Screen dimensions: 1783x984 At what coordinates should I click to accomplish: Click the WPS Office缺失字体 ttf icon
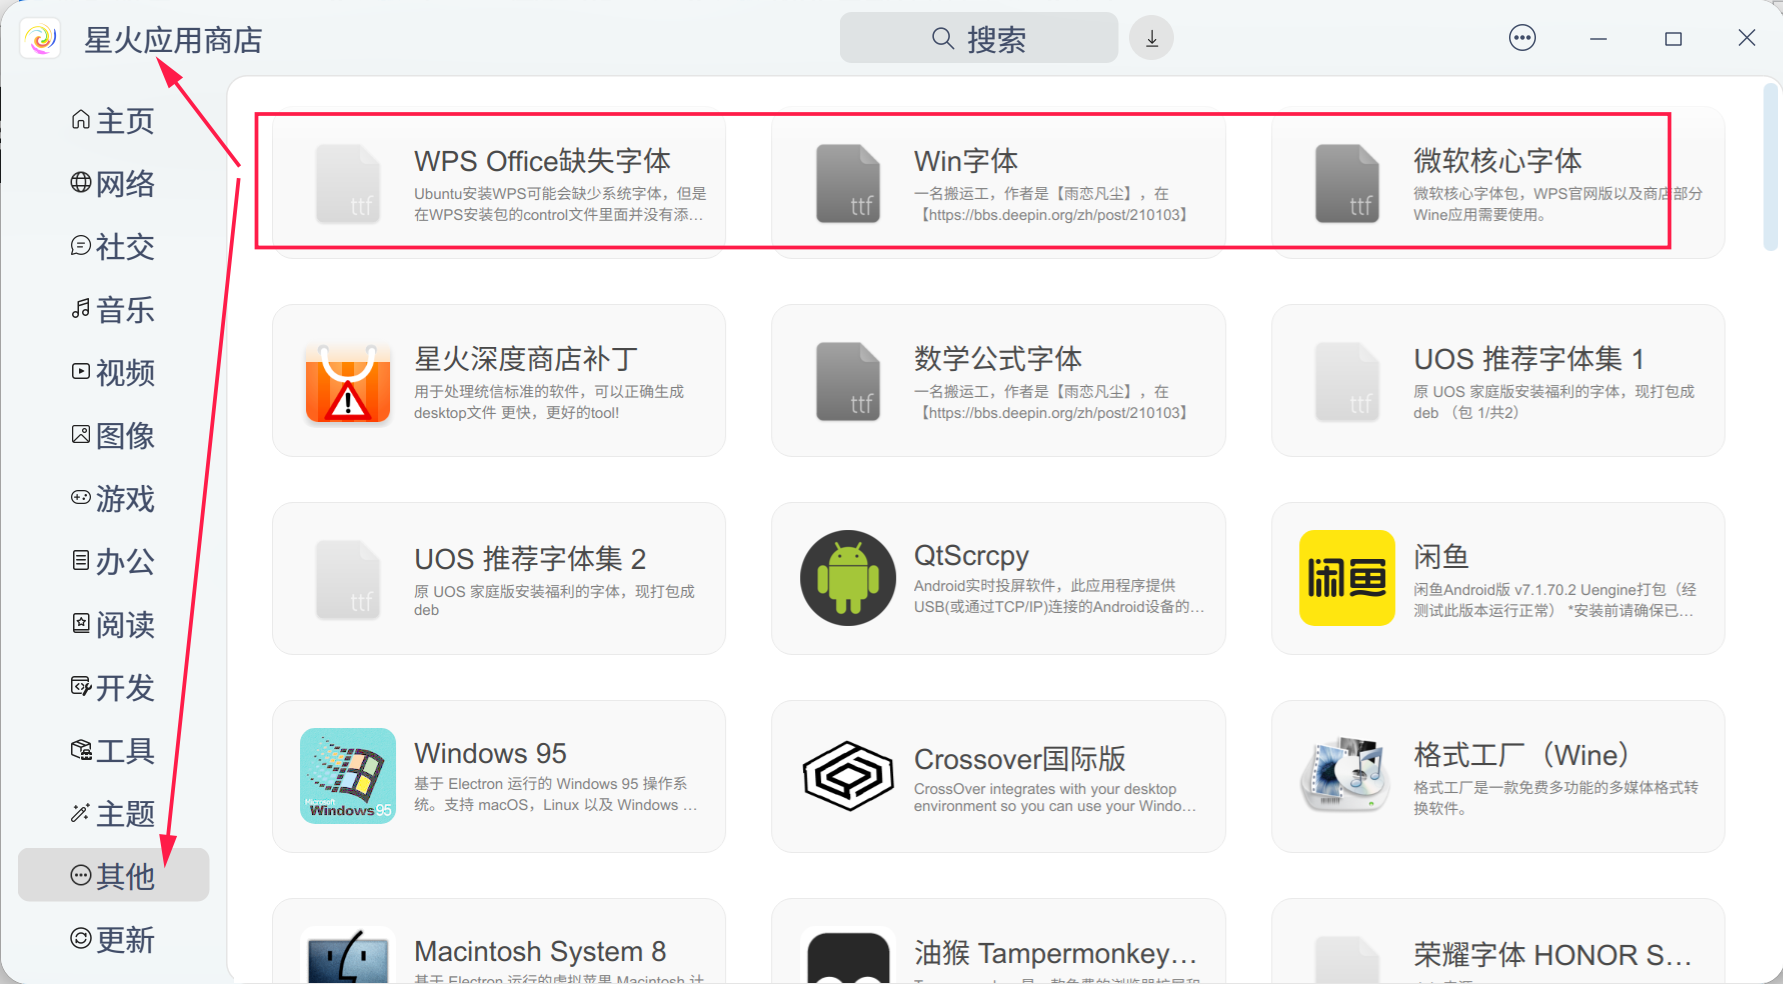[x=348, y=183]
